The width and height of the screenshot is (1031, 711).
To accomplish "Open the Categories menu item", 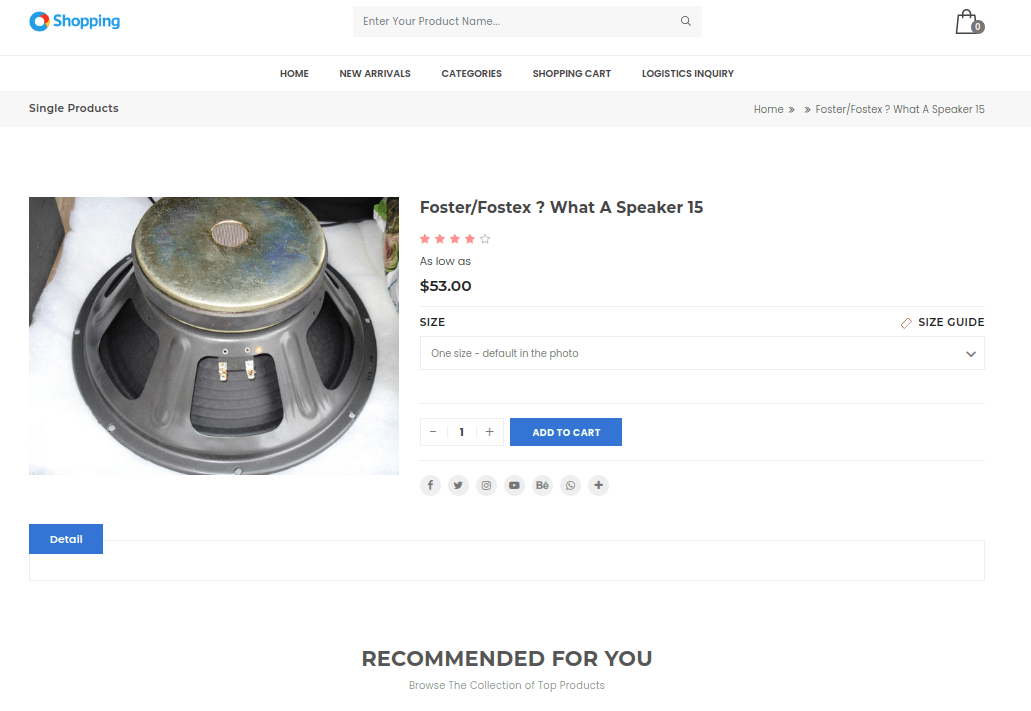I will click(471, 74).
